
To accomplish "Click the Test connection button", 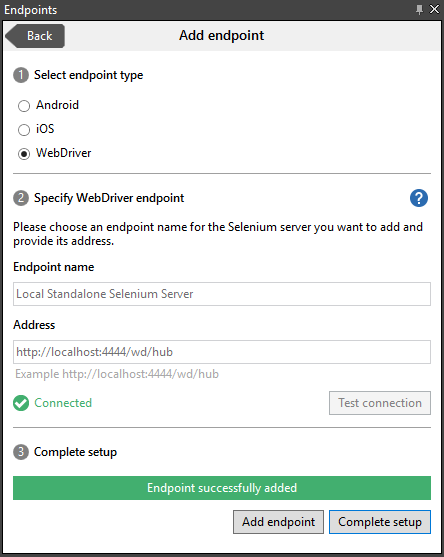I will [380, 403].
